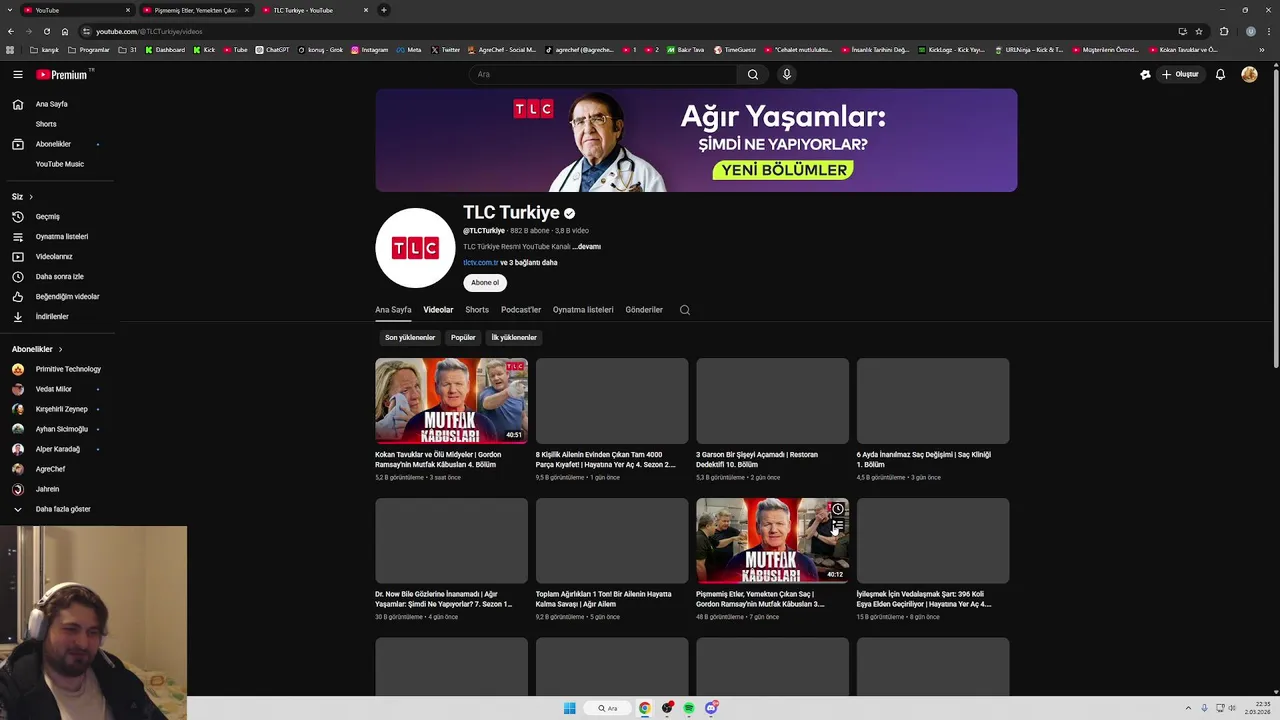Start voice search with microphone icon
Viewport: 1280px width, 720px height.
tap(787, 74)
